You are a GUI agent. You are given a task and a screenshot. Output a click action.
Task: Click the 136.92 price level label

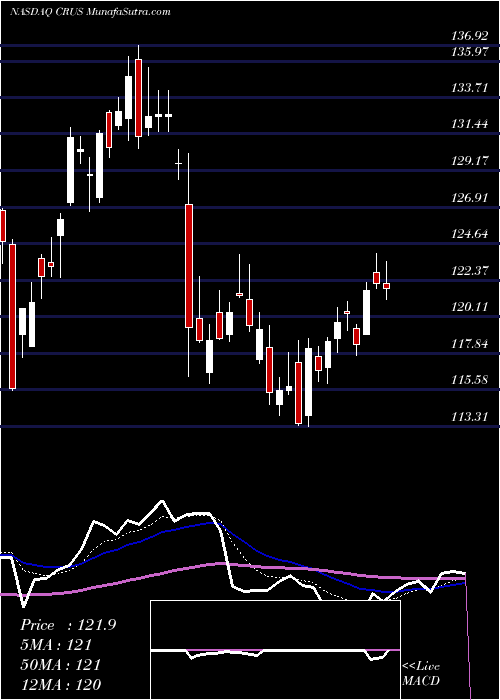[469, 35]
